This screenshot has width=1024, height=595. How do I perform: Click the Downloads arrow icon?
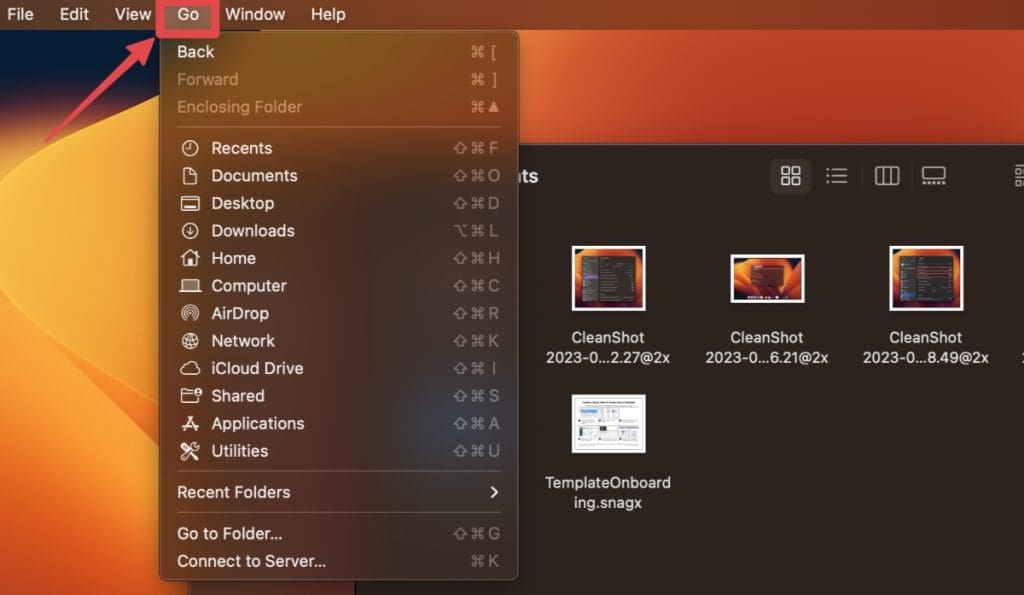click(x=190, y=231)
